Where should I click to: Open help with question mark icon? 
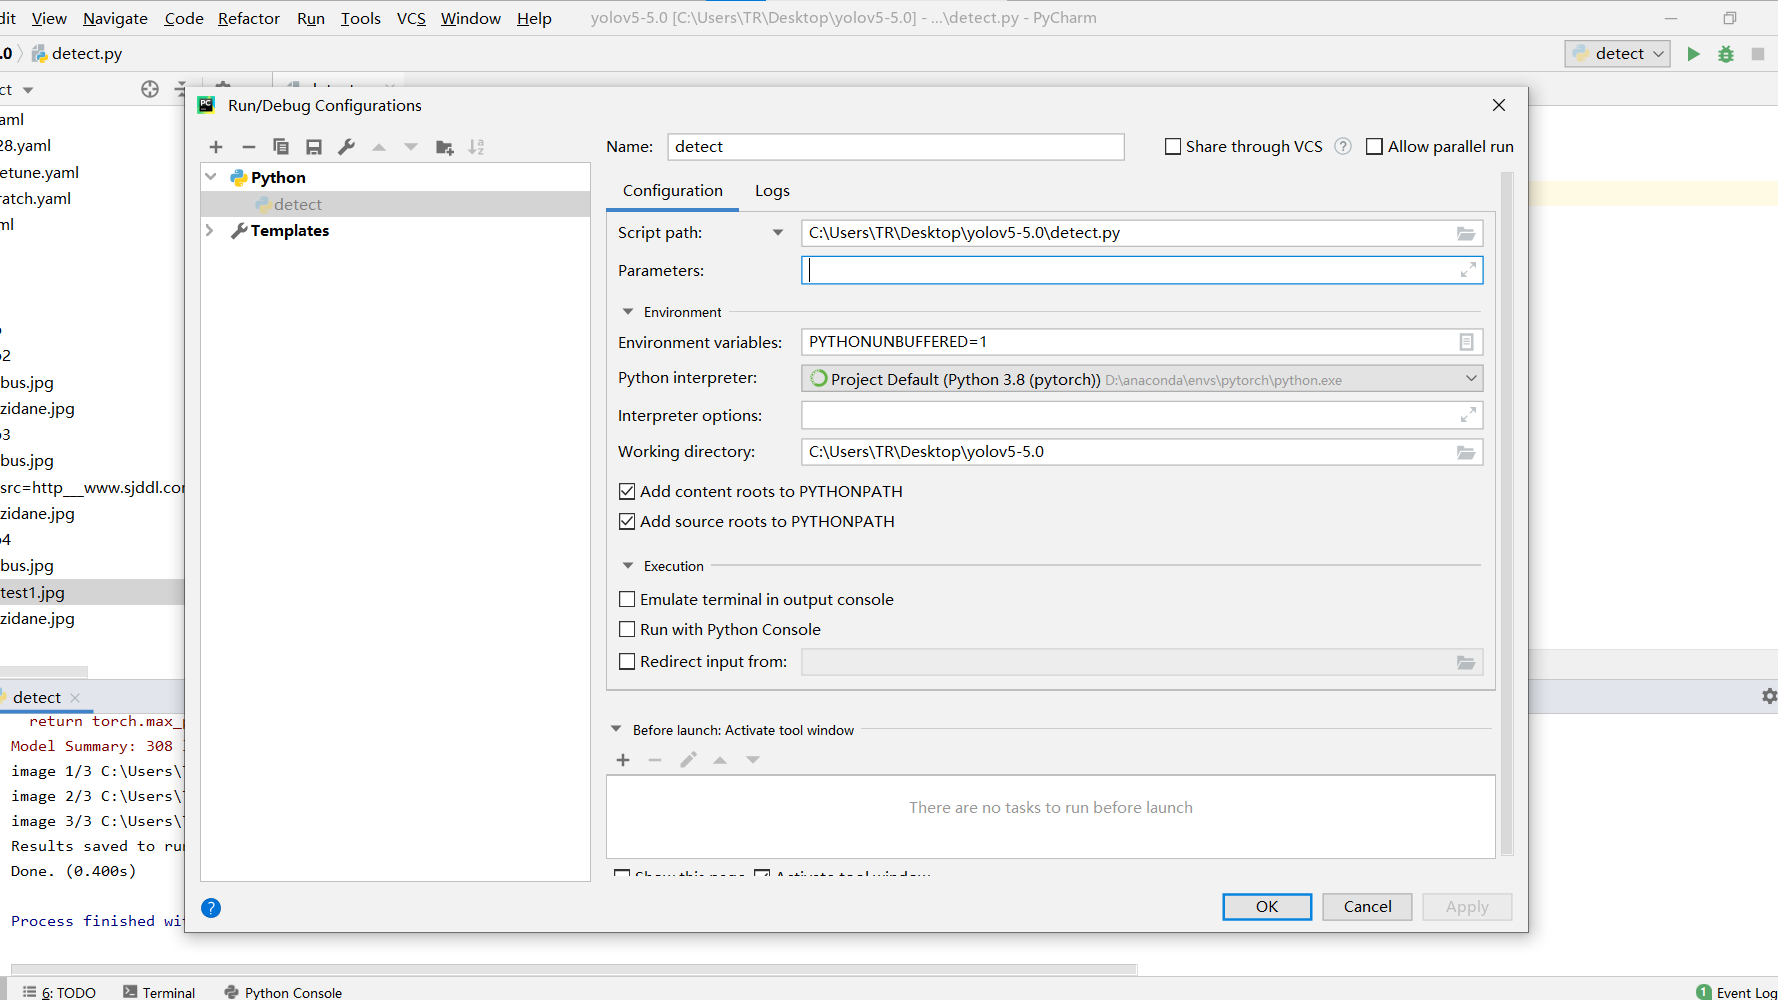pyautogui.click(x=211, y=908)
